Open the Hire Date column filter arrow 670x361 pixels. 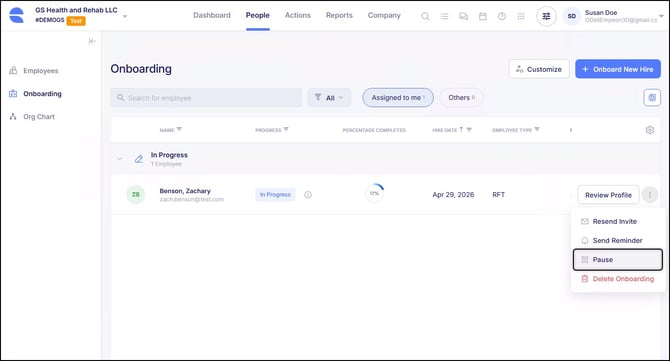pos(469,129)
